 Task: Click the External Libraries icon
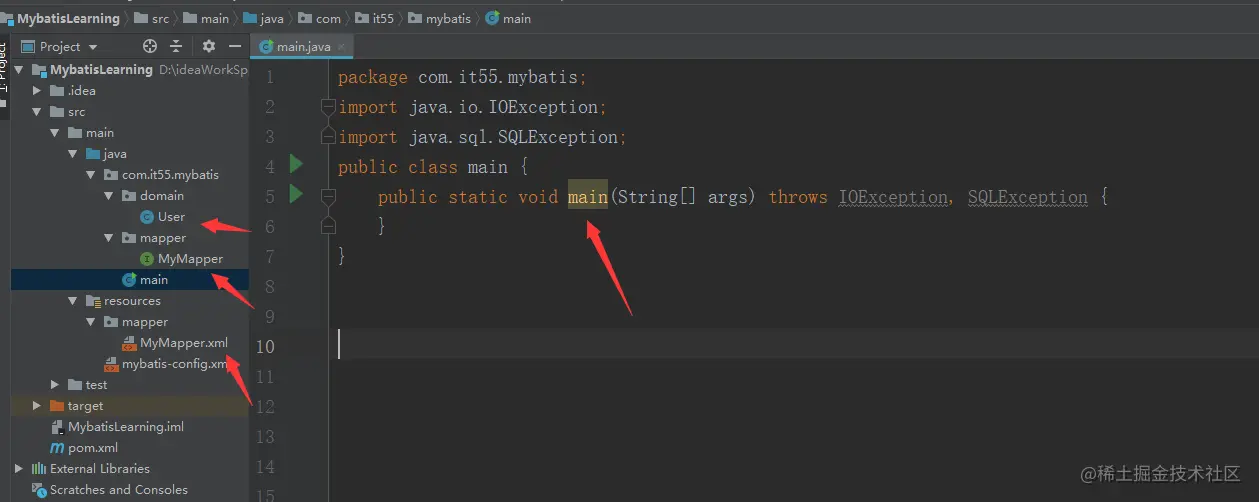(39, 469)
